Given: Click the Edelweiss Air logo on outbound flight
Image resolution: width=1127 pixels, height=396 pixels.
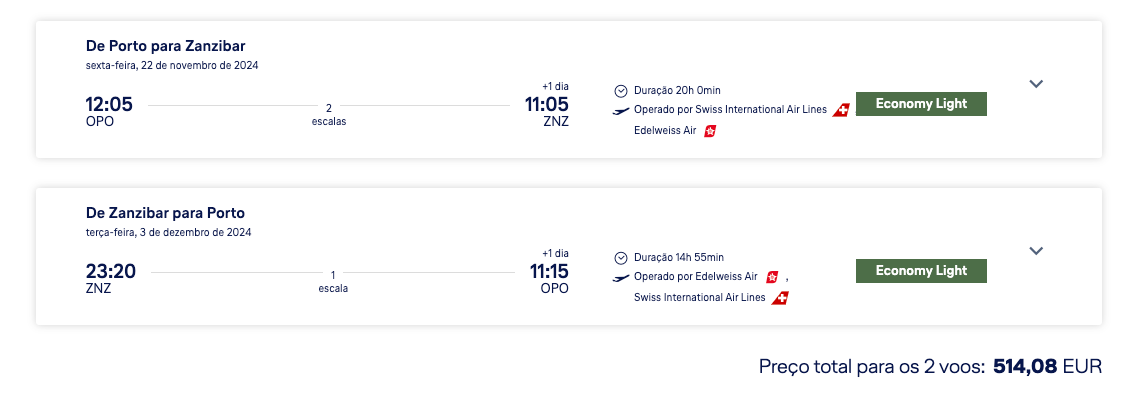Looking at the screenshot, I should click(x=710, y=131).
